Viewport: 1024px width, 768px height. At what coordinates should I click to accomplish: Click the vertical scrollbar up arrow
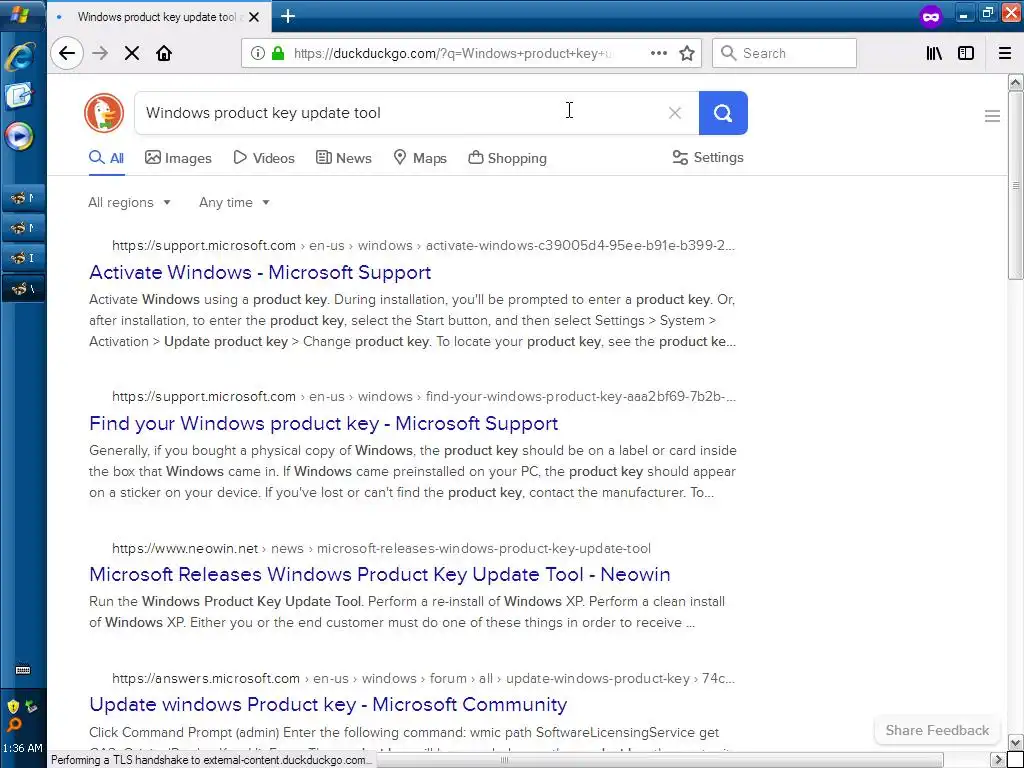(x=1015, y=82)
